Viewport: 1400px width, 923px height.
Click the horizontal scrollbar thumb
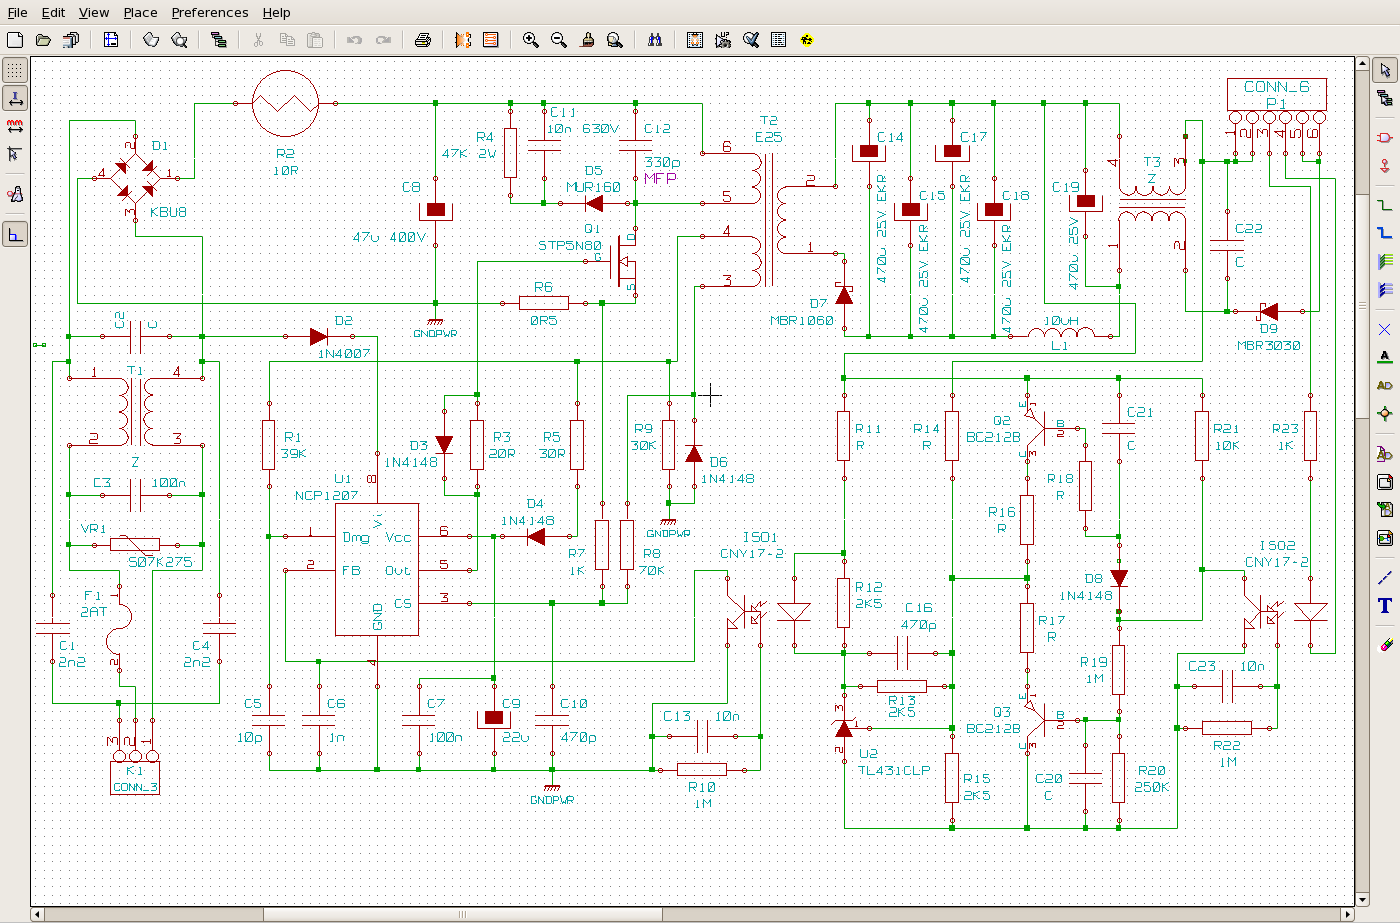[x=462, y=914]
